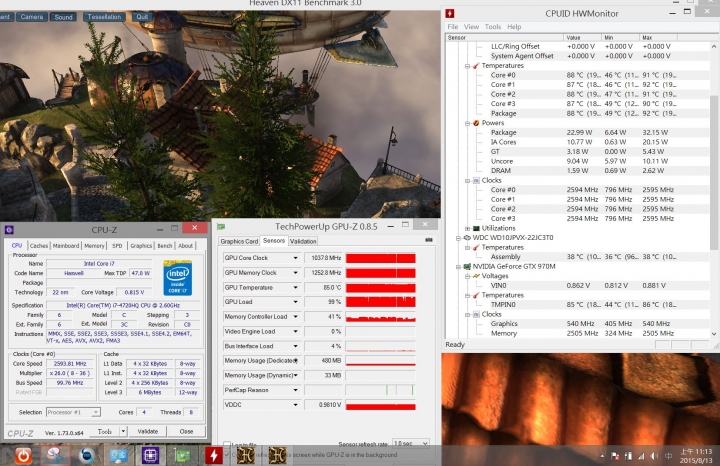Click the orange power icon in the taskbar

coord(23,455)
